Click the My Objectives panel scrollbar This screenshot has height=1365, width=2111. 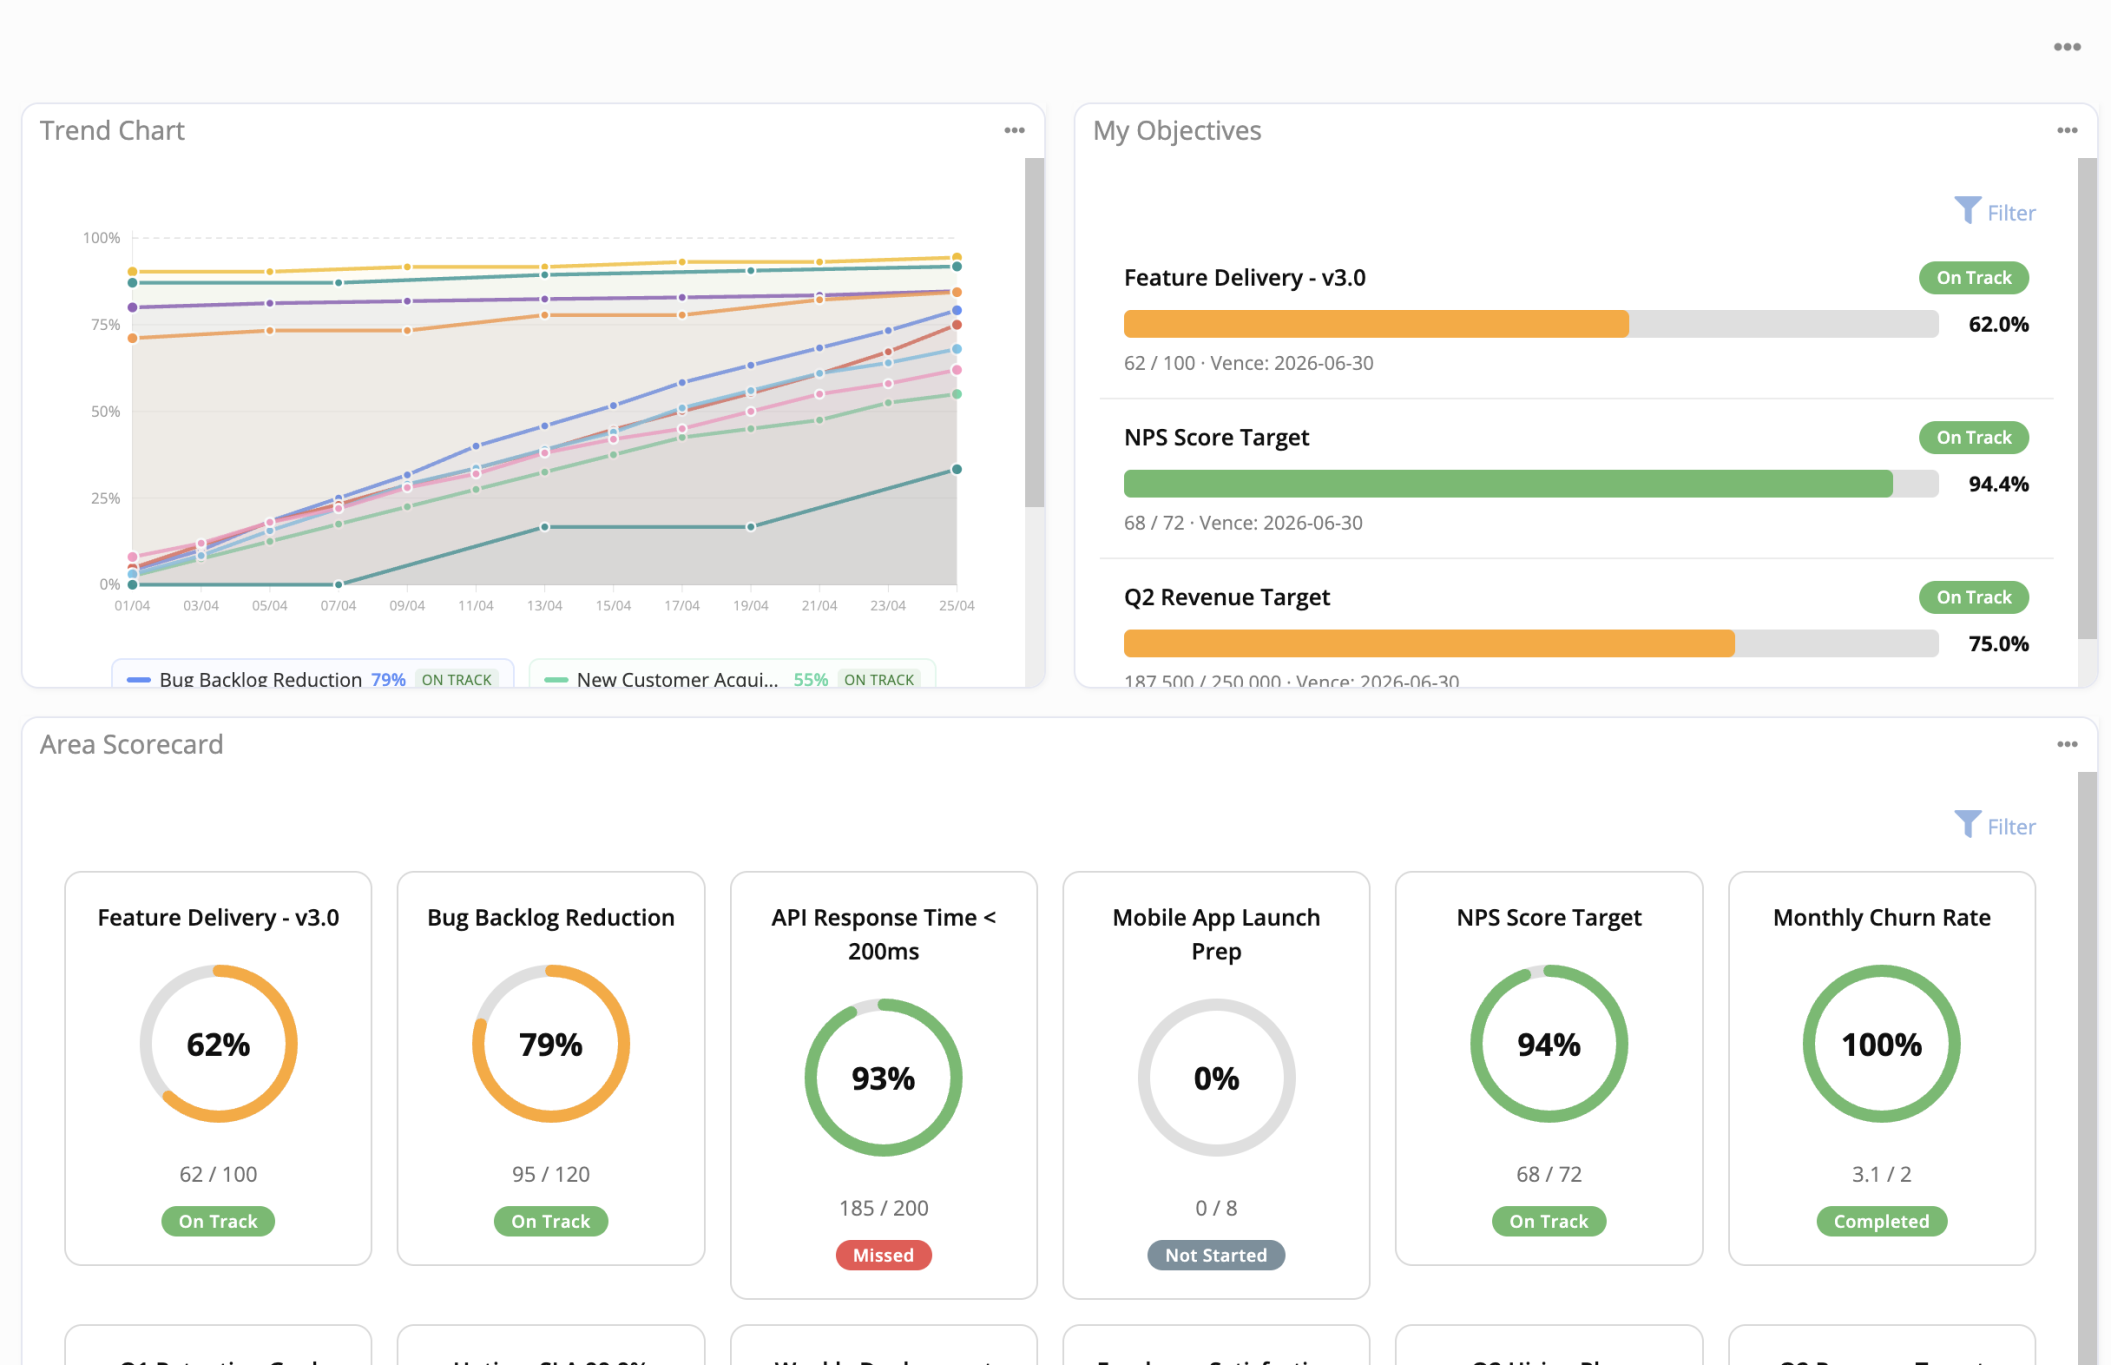point(2086,398)
